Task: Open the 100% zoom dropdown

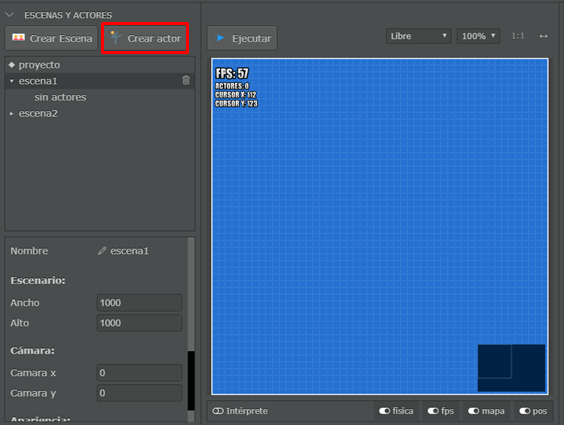Action: (x=478, y=36)
